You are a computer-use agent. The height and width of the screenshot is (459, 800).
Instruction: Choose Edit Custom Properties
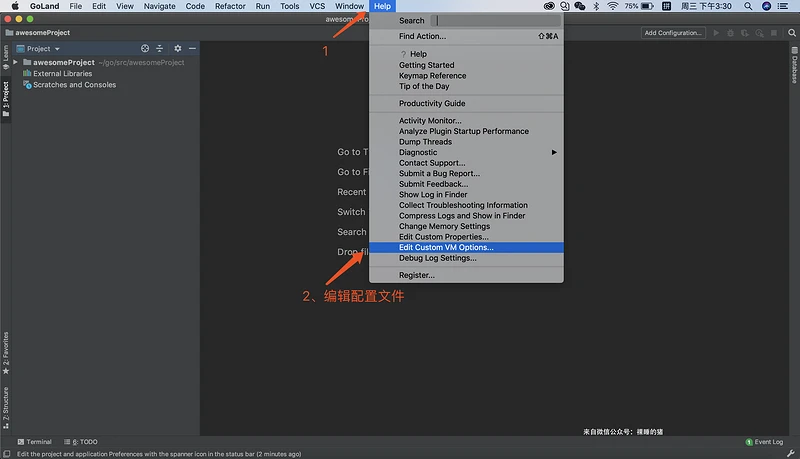466,237
